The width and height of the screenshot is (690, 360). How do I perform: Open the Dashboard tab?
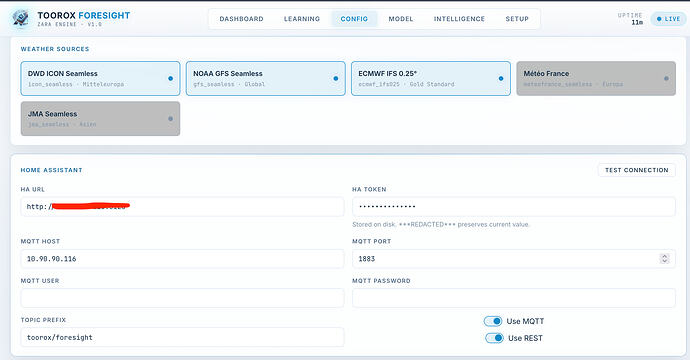241,19
